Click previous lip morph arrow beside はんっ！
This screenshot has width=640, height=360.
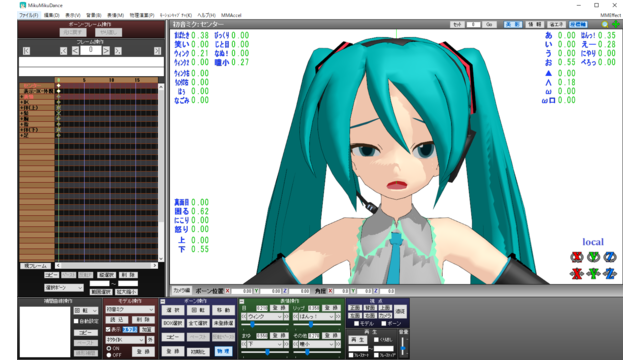coord(296,317)
